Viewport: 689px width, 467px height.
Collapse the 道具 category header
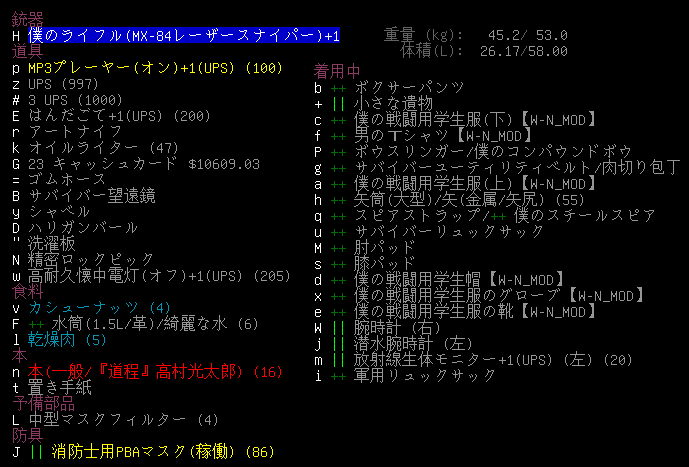click(x=27, y=51)
